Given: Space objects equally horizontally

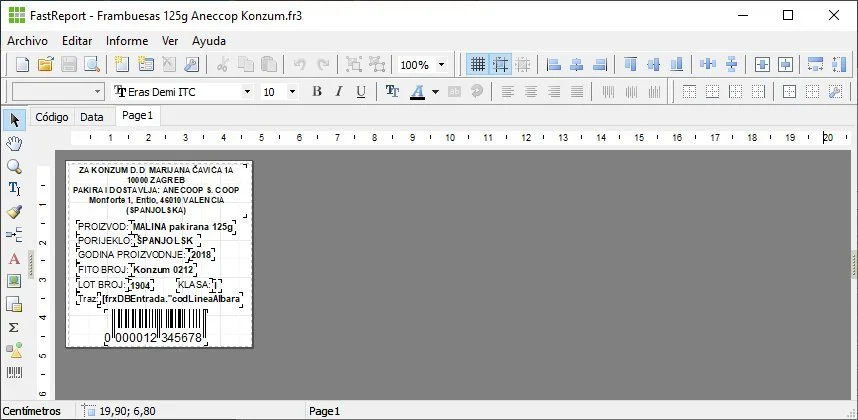Looking at the screenshot, I should (708, 65).
